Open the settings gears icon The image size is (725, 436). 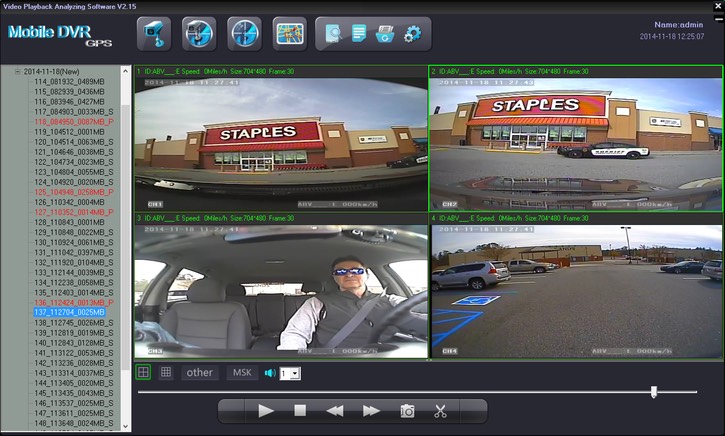tap(413, 34)
